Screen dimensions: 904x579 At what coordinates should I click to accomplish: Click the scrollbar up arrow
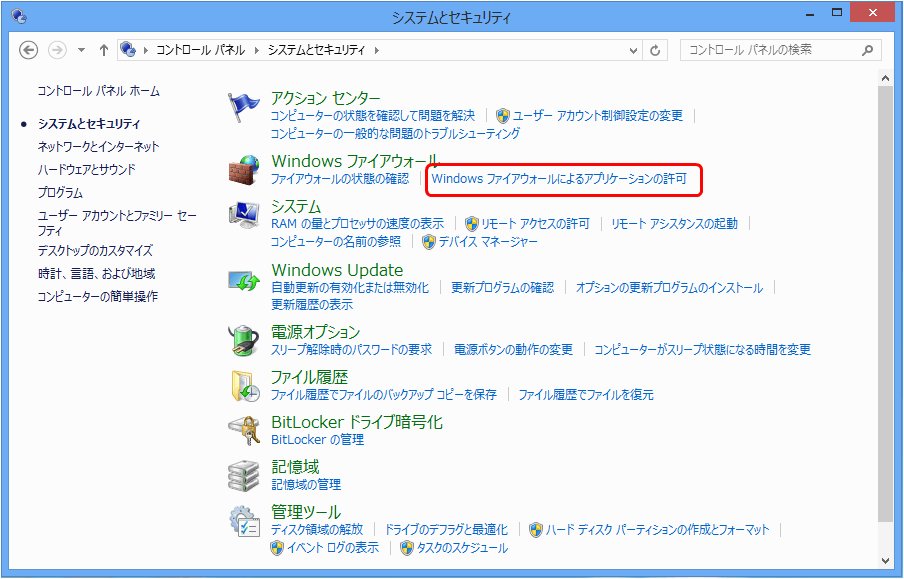click(886, 77)
